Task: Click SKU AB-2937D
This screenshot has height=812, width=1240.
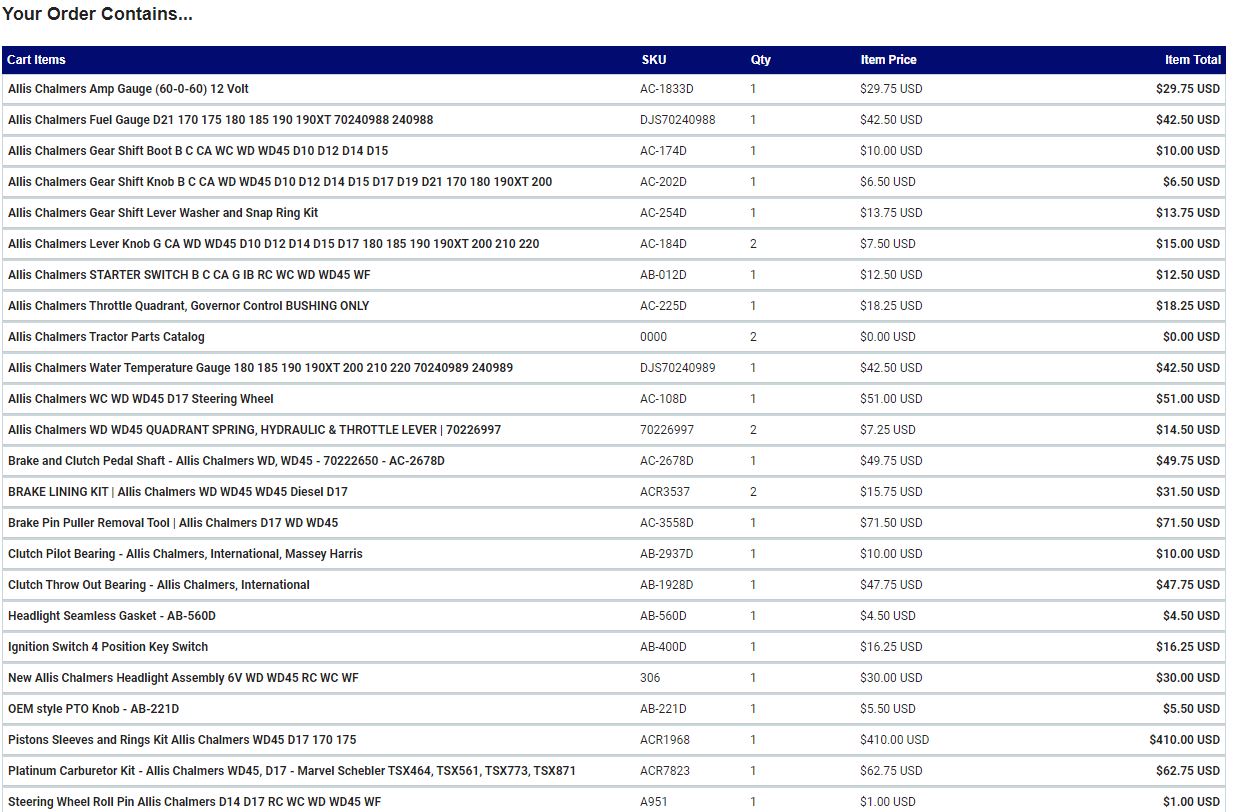Action: [666, 554]
